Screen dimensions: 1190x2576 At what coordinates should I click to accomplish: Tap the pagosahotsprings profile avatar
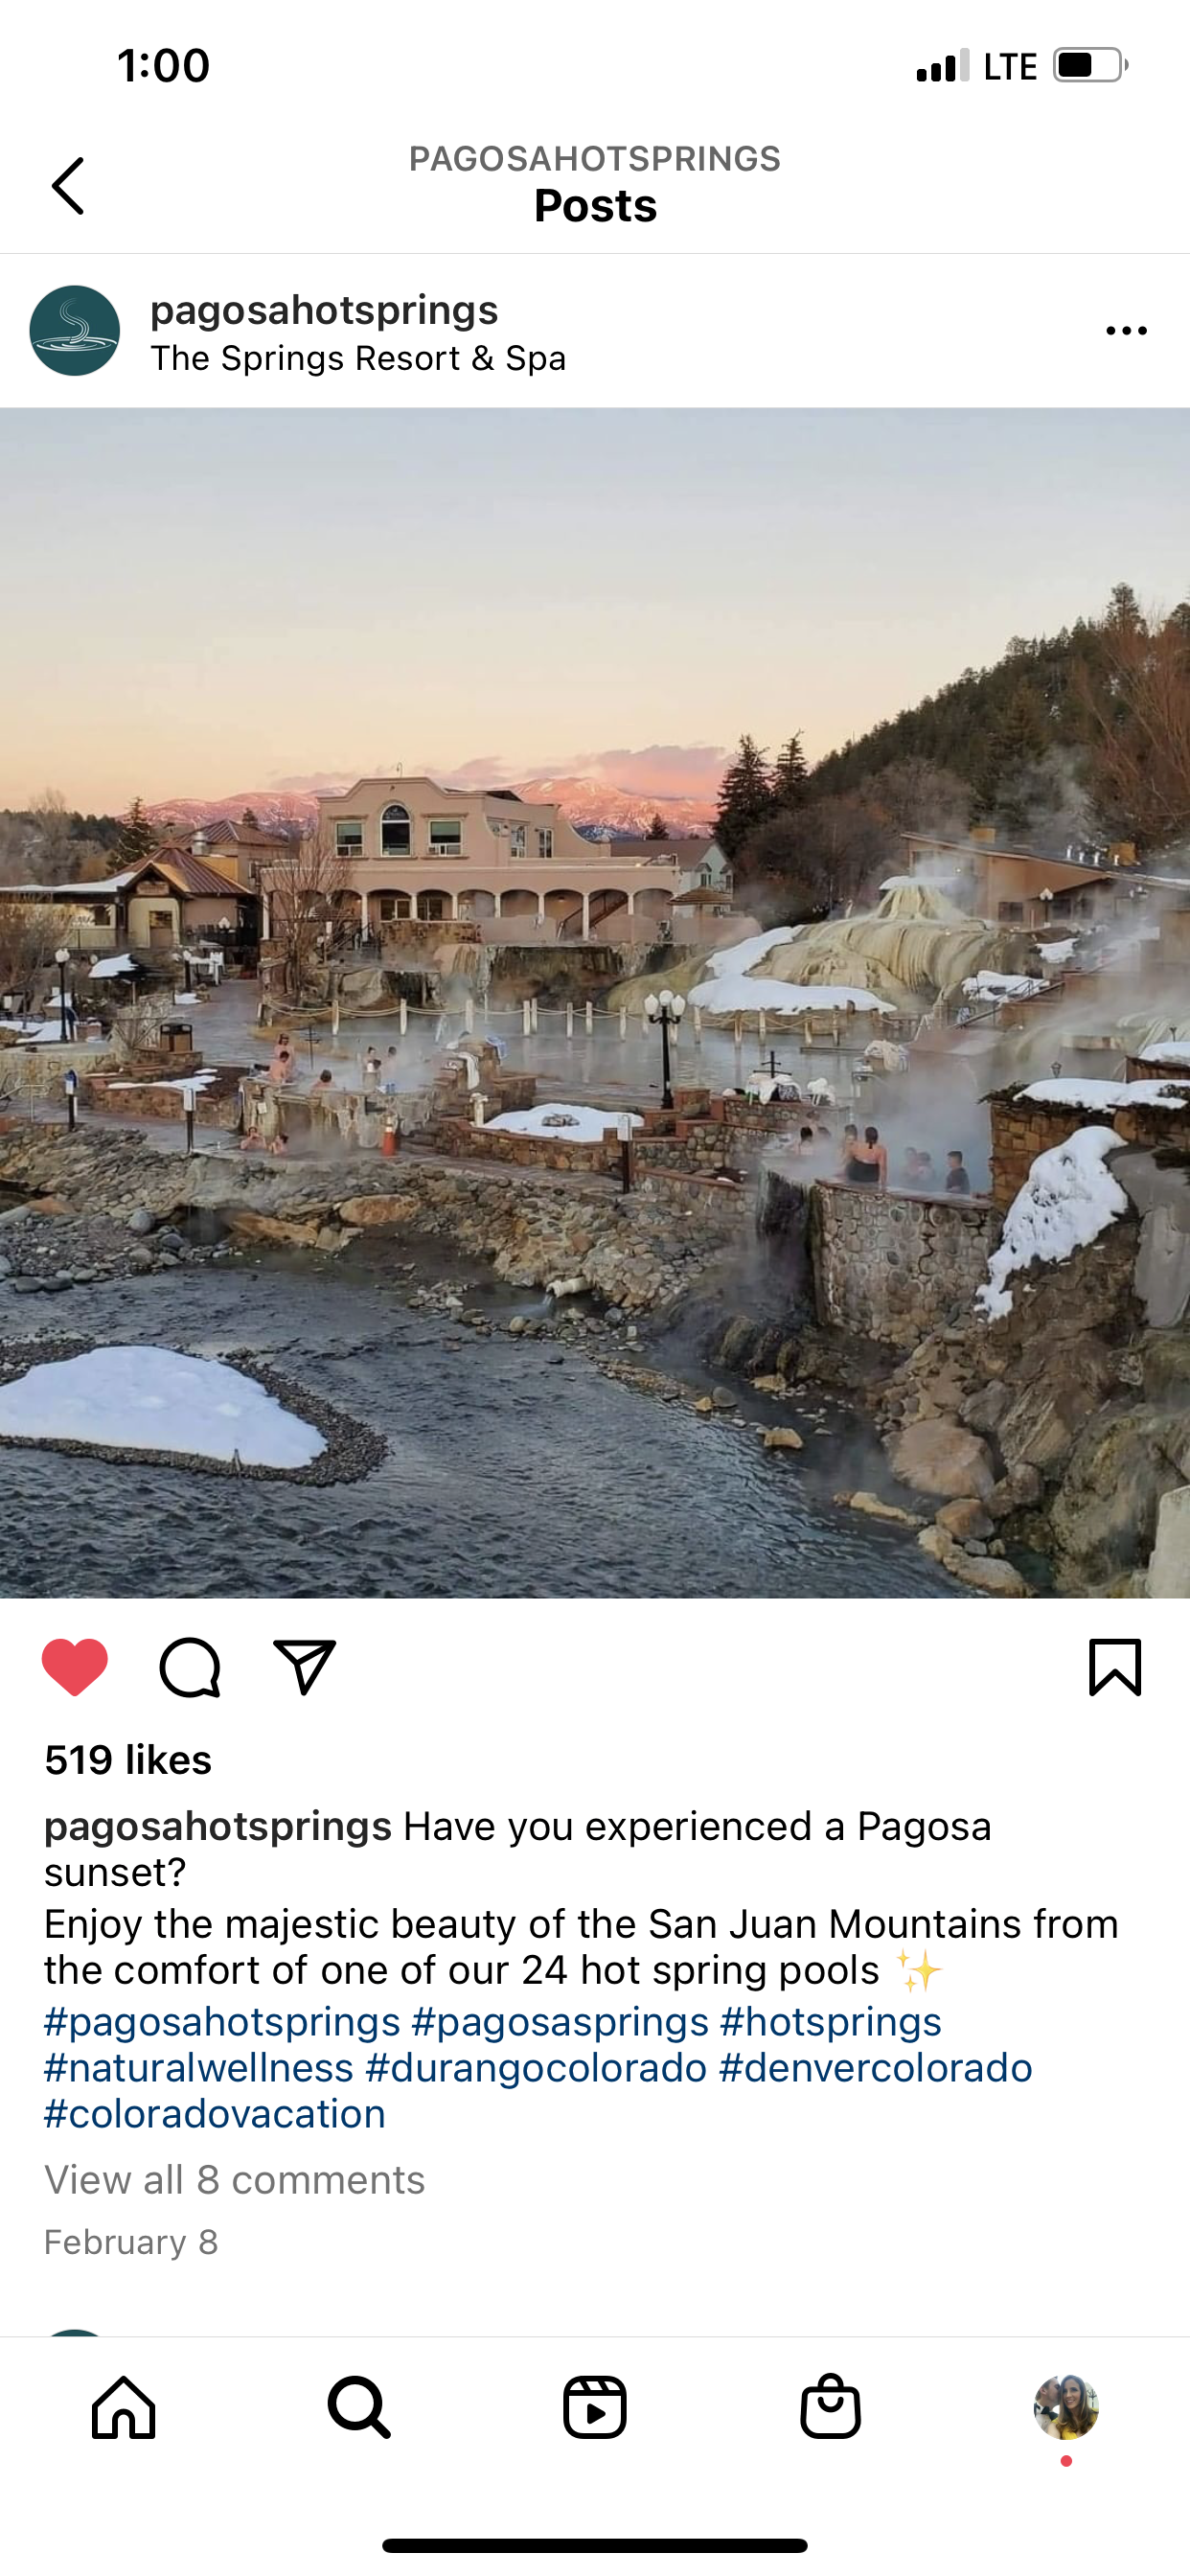[75, 331]
